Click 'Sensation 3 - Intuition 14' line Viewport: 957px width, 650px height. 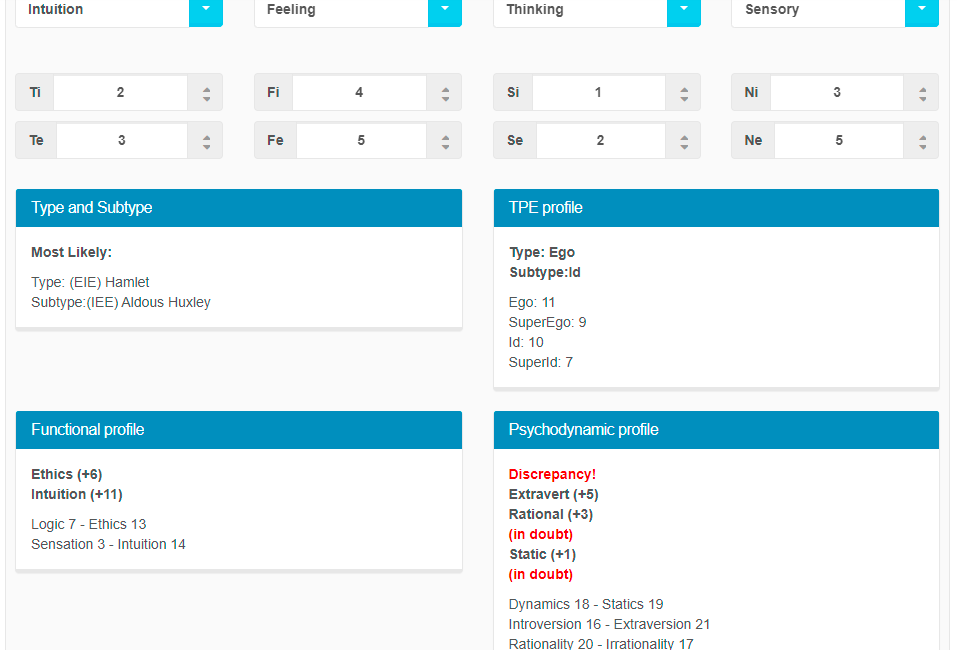pyautogui.click(x=108, y=544)
